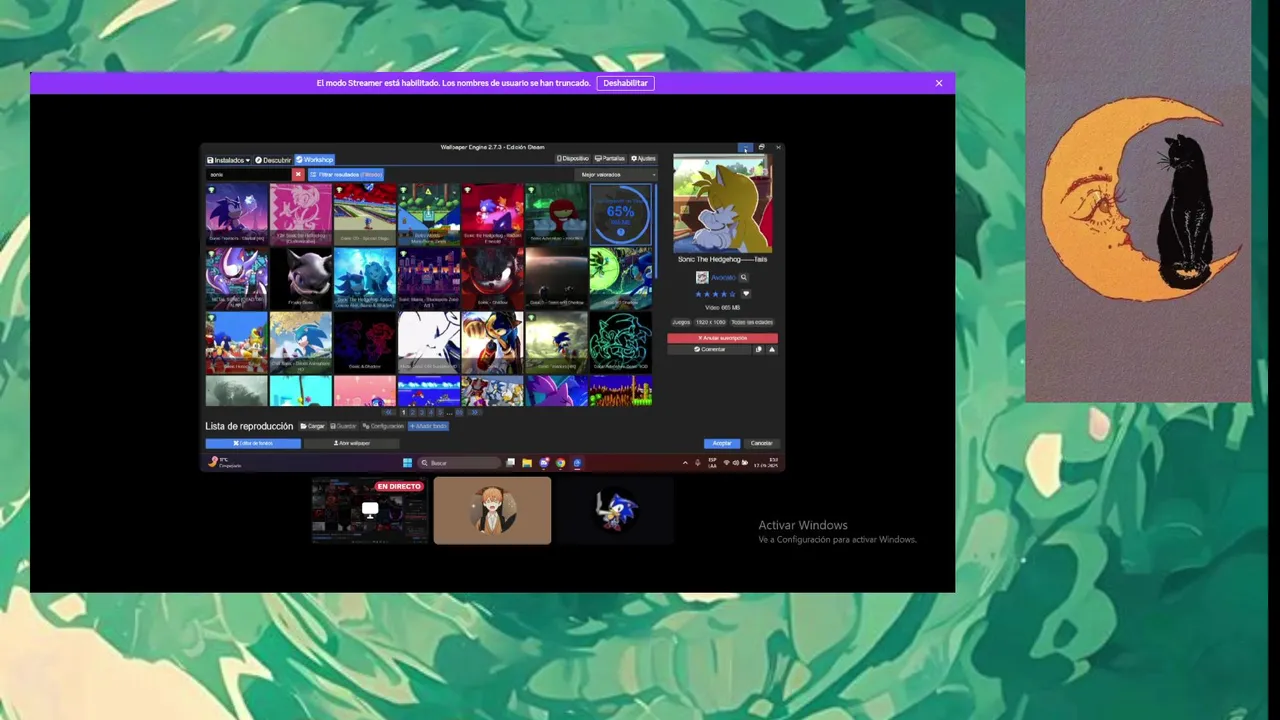Click the warning report triangle icon
Viewport: 1280px width, 720px height.
point(772,349)
